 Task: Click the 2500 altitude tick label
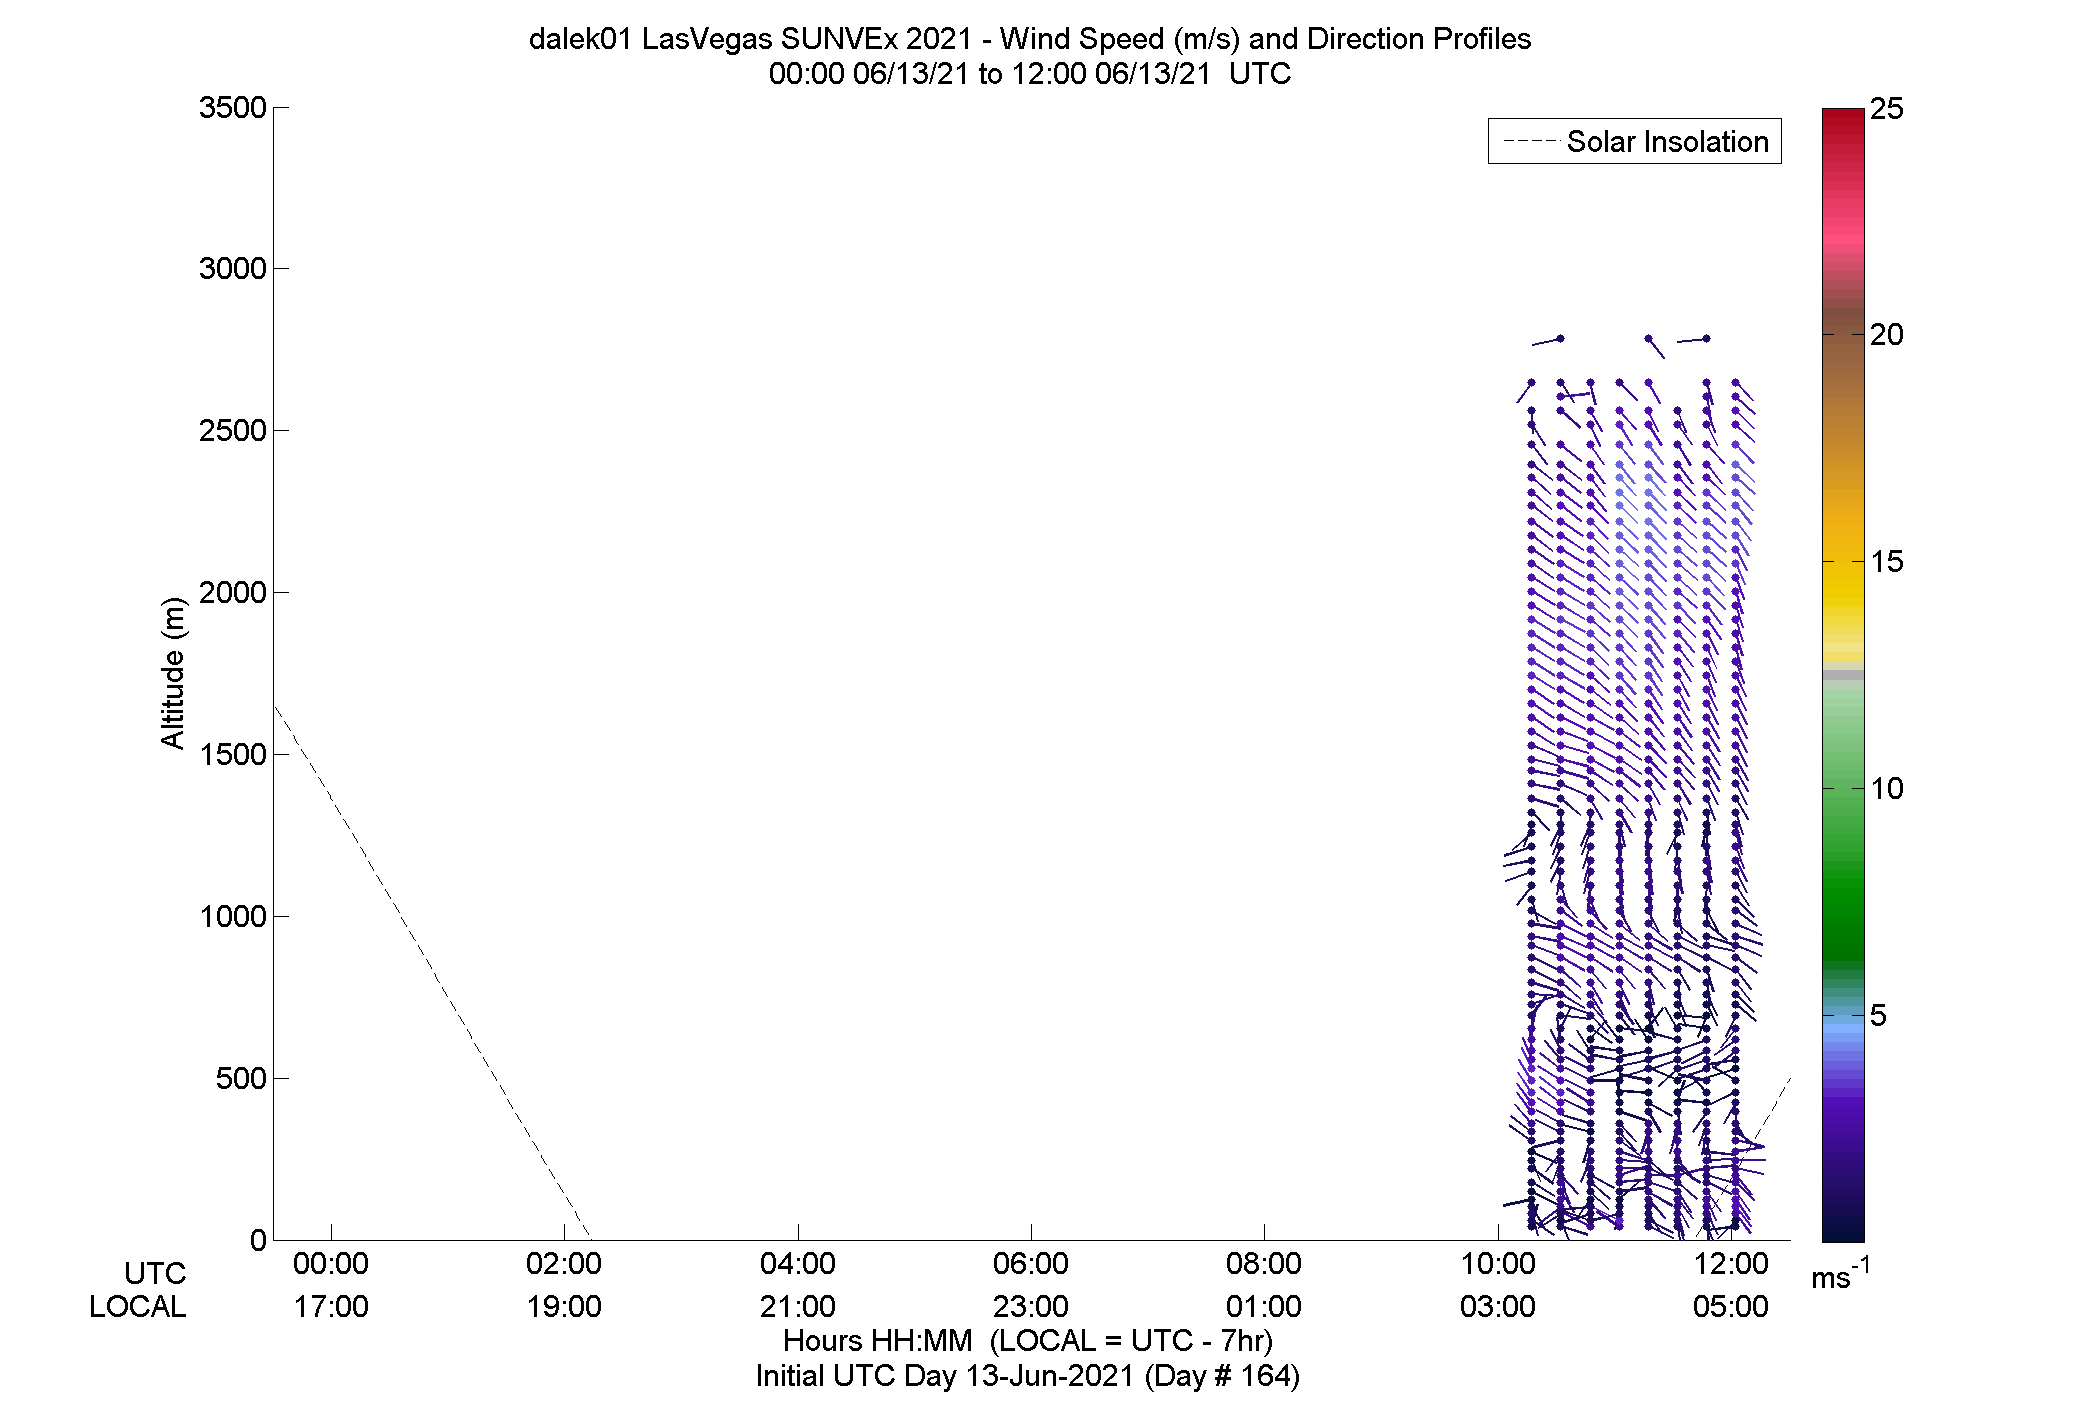click(232, 431)
